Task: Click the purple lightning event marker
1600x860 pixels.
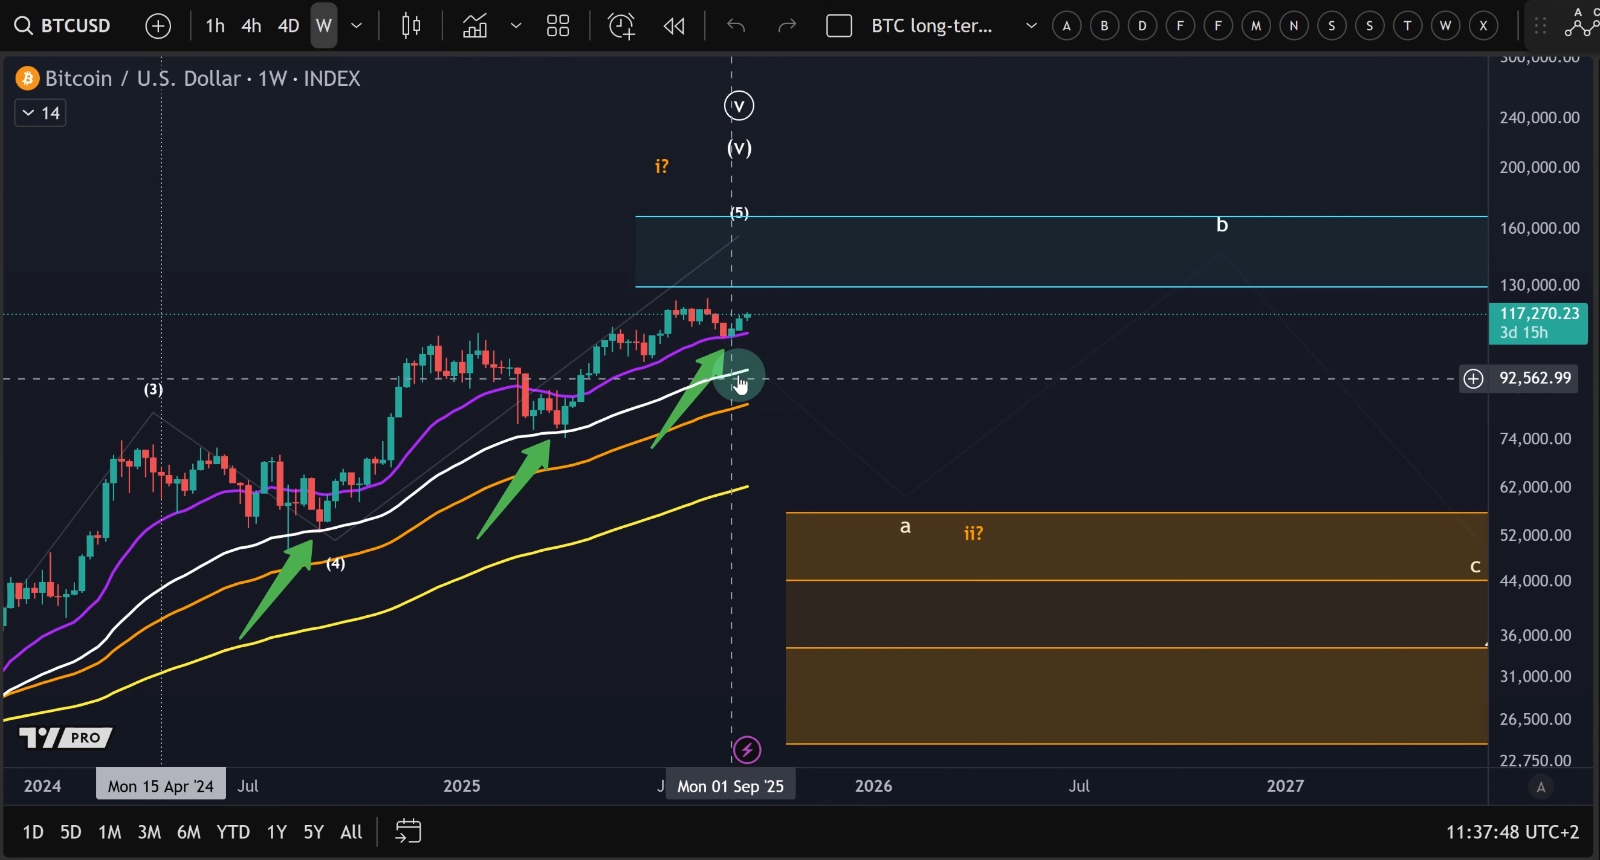Action: click(x=747, y=750)
